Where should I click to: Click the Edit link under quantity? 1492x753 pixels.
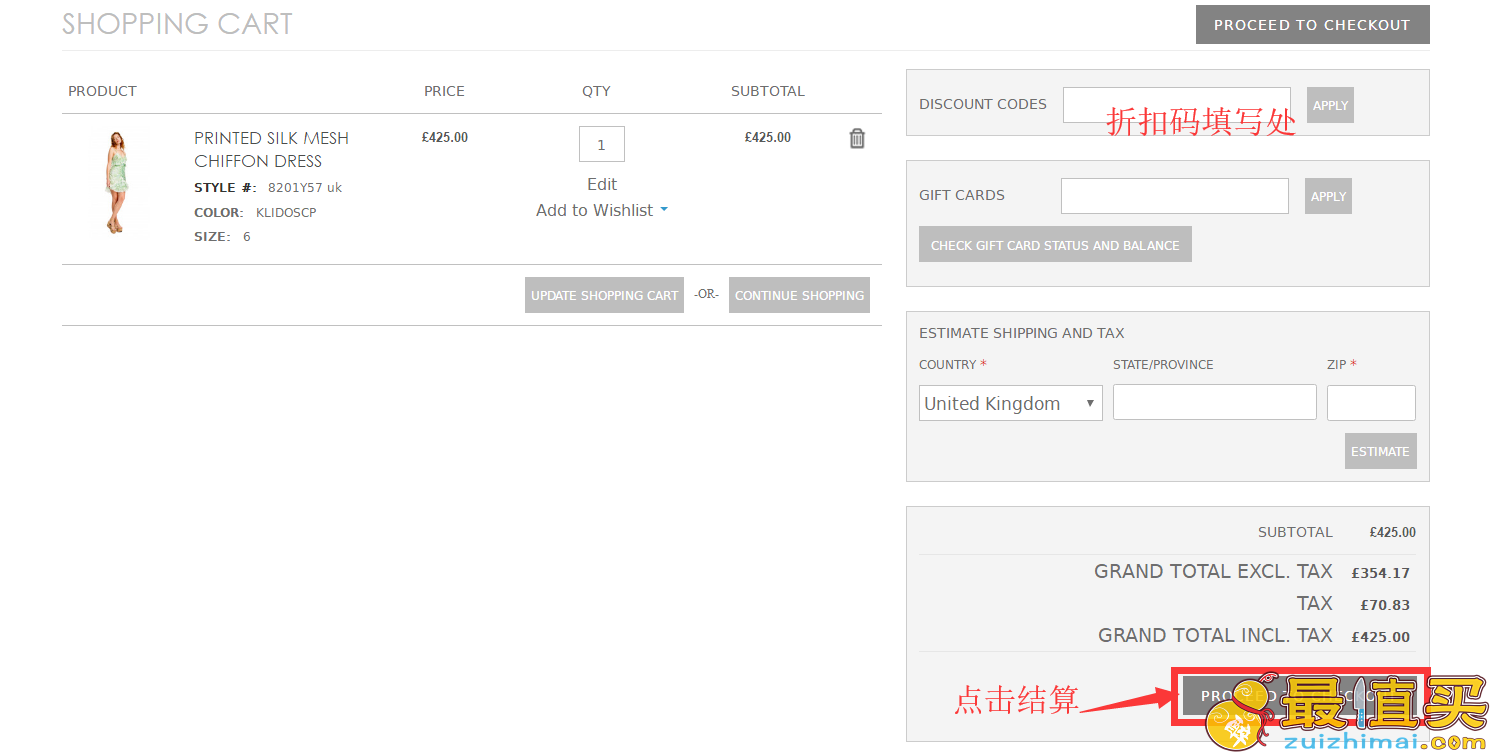coord(602,184)
